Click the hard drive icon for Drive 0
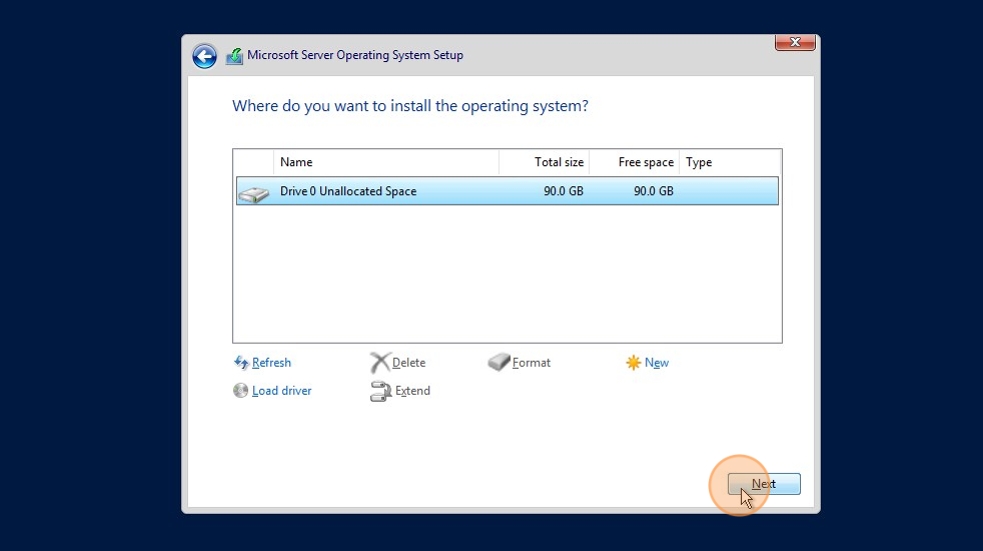This screenshot has height=551, width=983. click(x=254, y=194)
